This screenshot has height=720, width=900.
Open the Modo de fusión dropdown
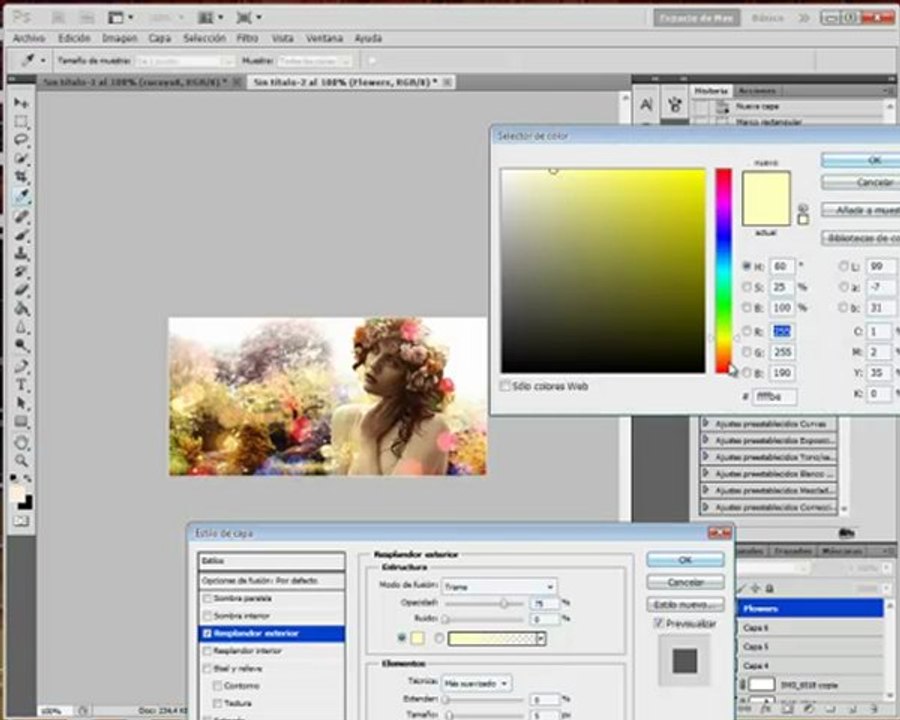pos(498,587)
